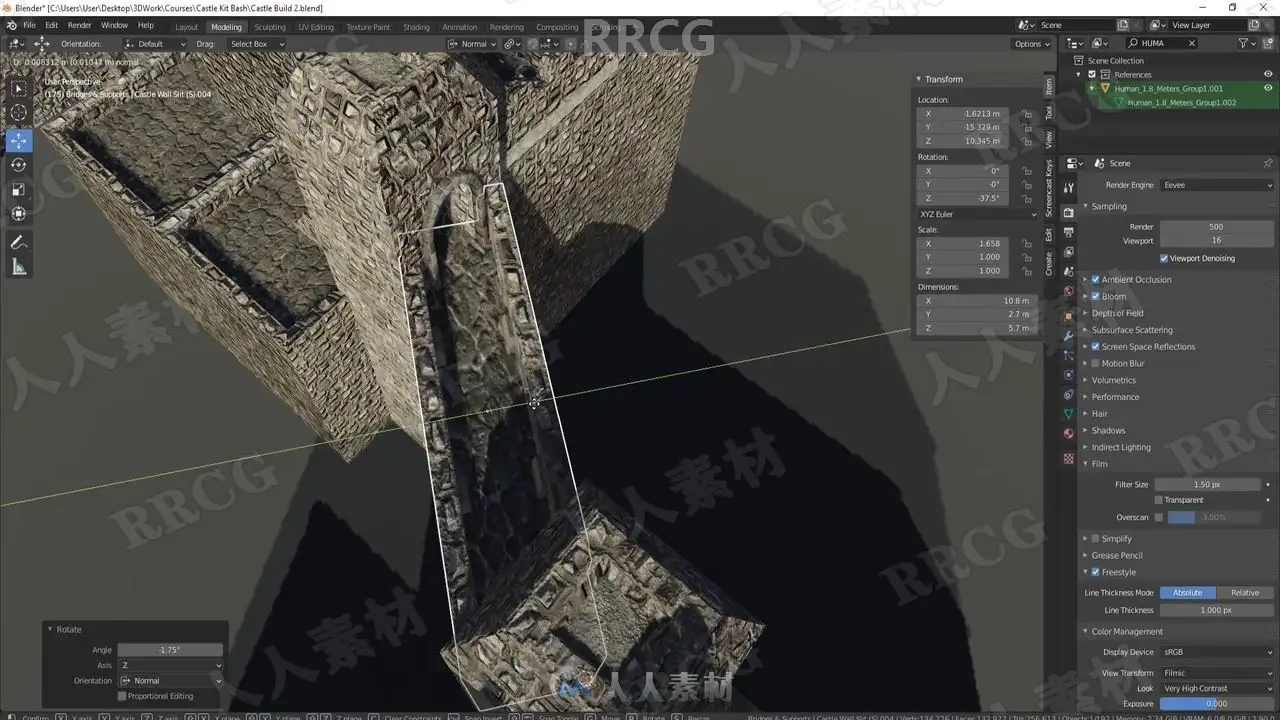Open viewport Options popover
Screen dimensions: 1280x720
coord(1032,44)
